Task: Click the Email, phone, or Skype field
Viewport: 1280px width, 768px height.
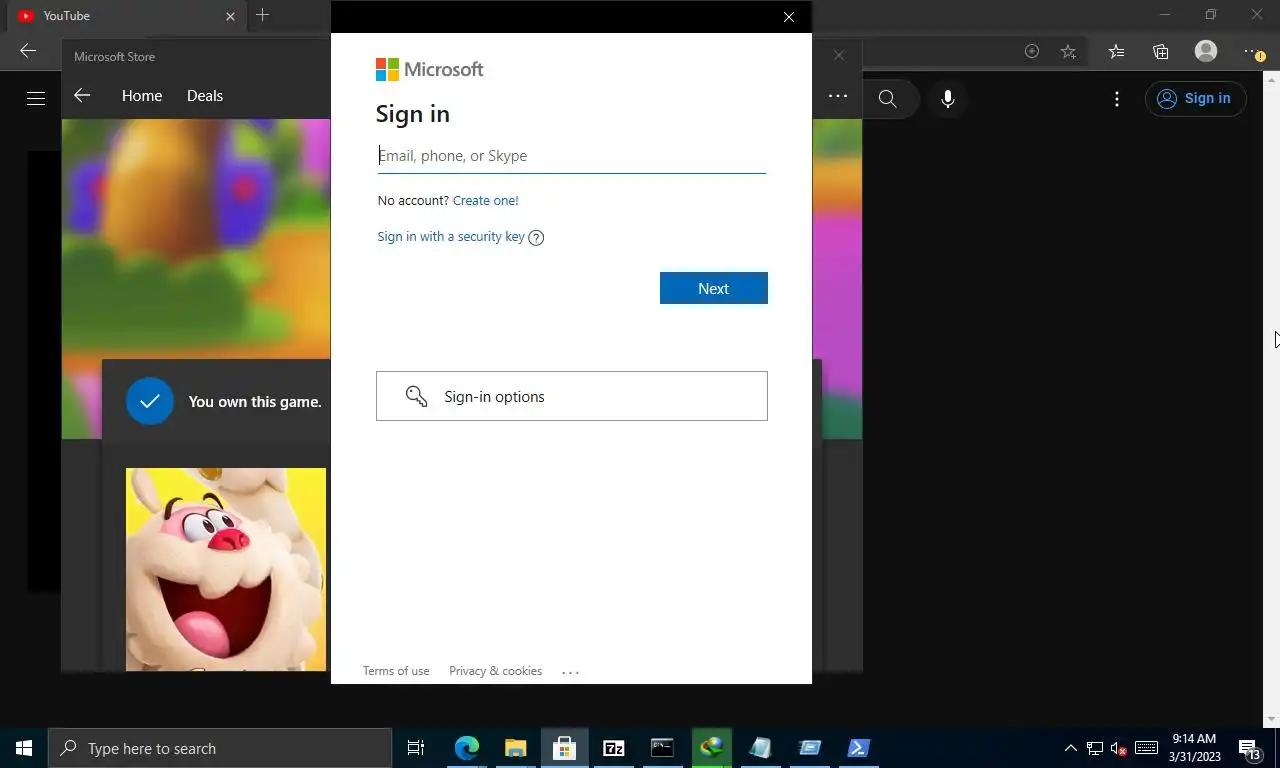Action: pos(571,156)
